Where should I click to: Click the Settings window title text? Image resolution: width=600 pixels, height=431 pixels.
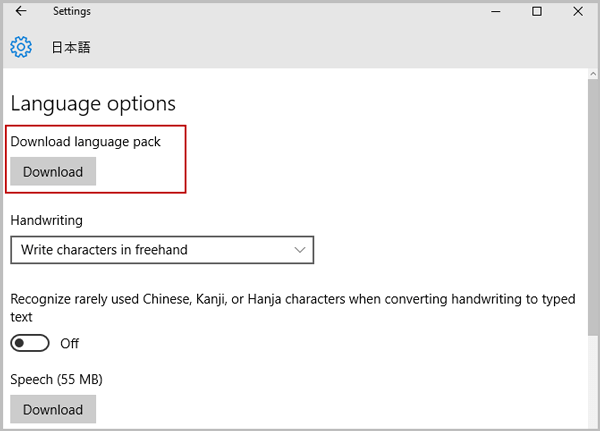tap(72, 11)
